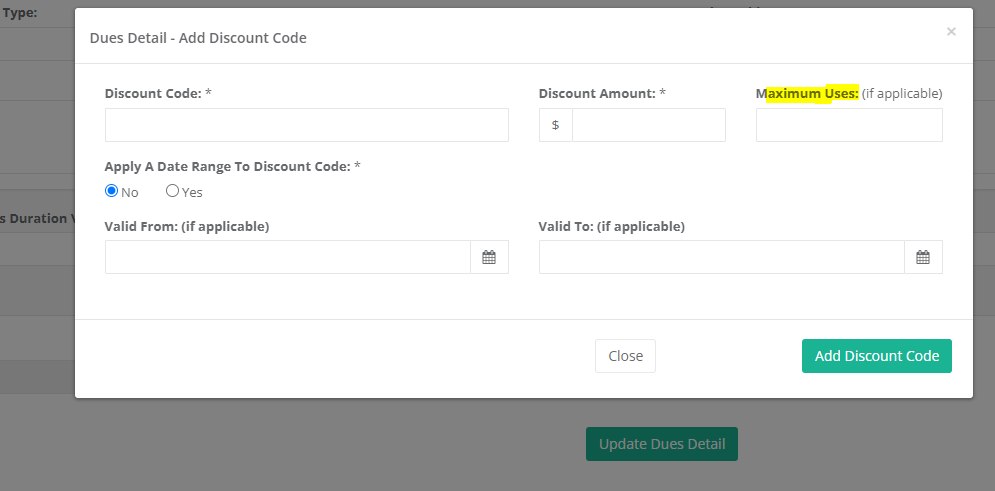Focus the Discount Amount input box

(648, 125)
